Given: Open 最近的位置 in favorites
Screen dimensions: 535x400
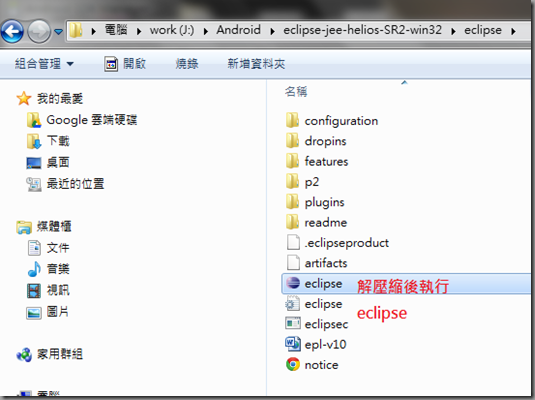Looking at the screenshot, I should [75, 184].
